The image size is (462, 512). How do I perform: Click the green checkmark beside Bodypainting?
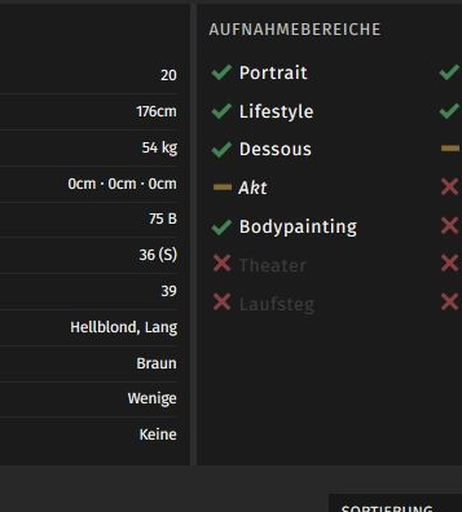coord(222,227)
